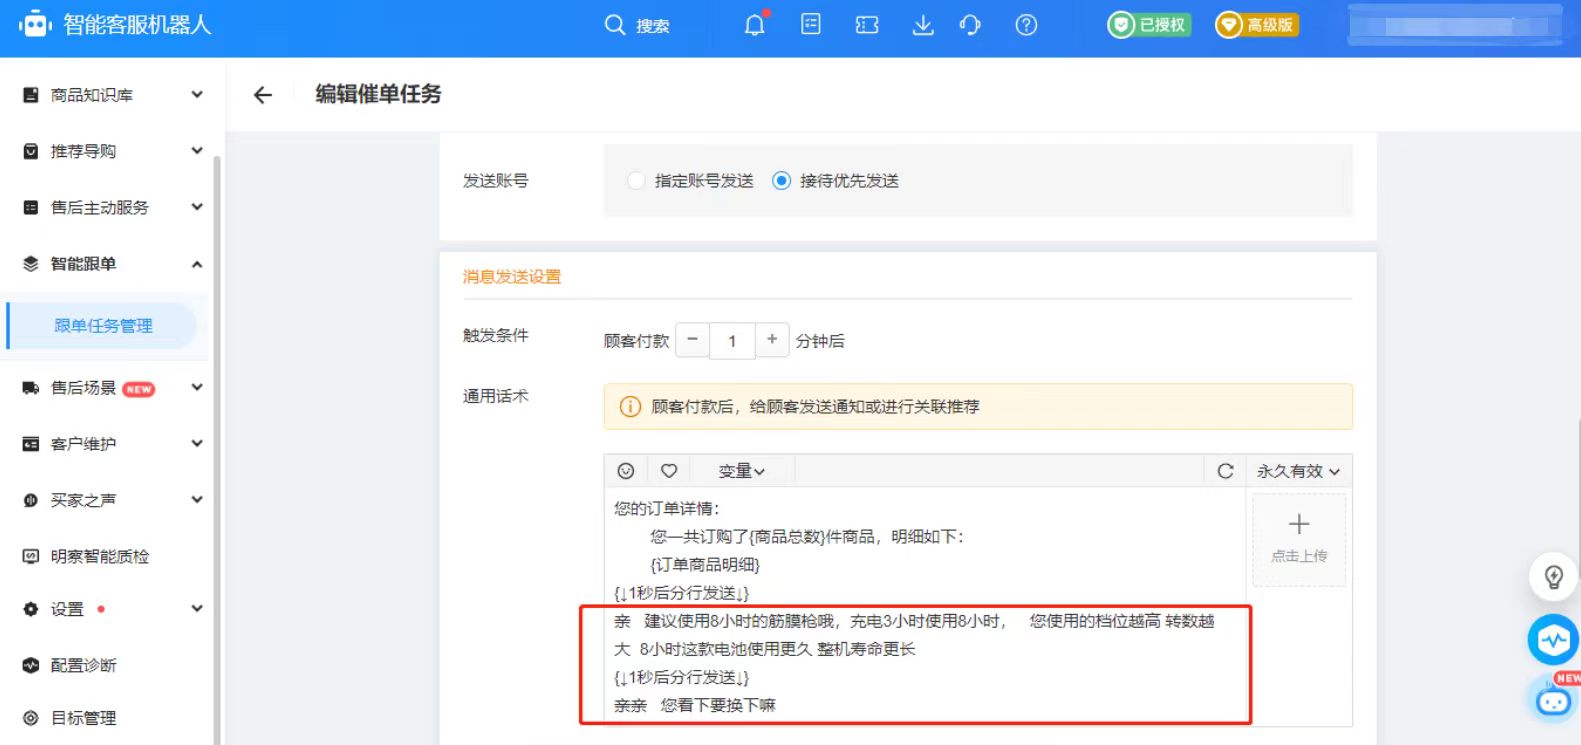1581x745 pixels.
Task: Expand the 推荐导购 chevron
Action: pyautogui.click(x=197, y=151)
